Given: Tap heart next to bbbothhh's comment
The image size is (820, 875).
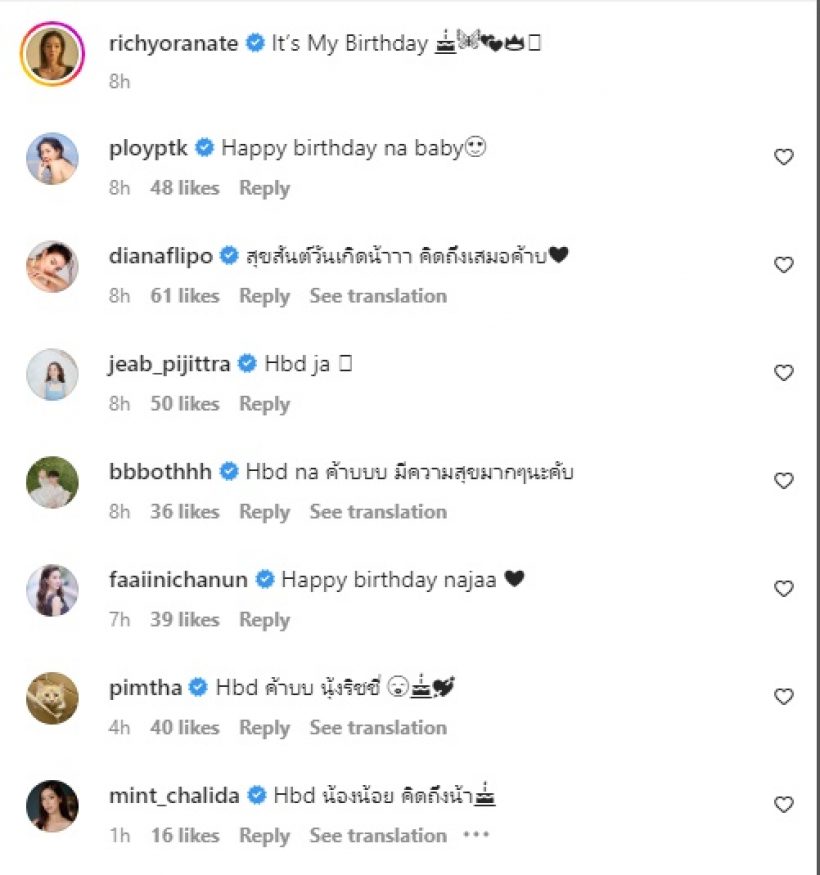Looking at the screenshot, I should tap(784, 481).
